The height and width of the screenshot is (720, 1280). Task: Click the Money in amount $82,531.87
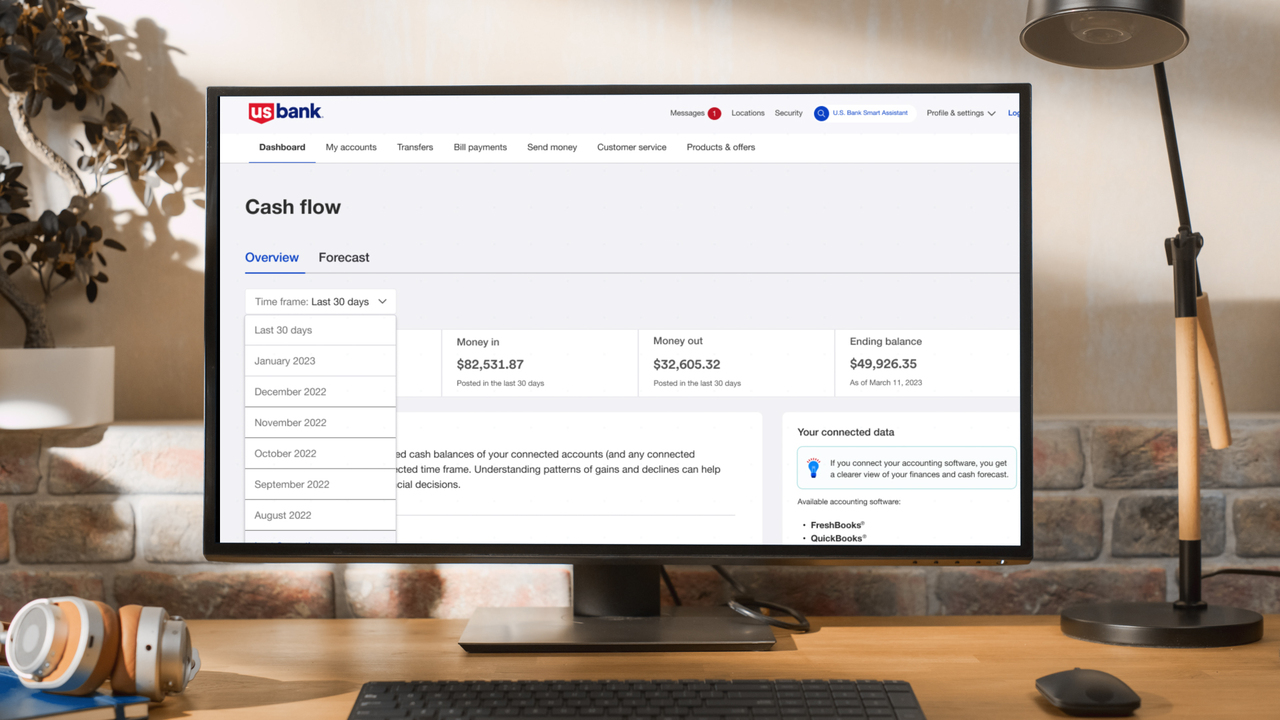point(490,364)
